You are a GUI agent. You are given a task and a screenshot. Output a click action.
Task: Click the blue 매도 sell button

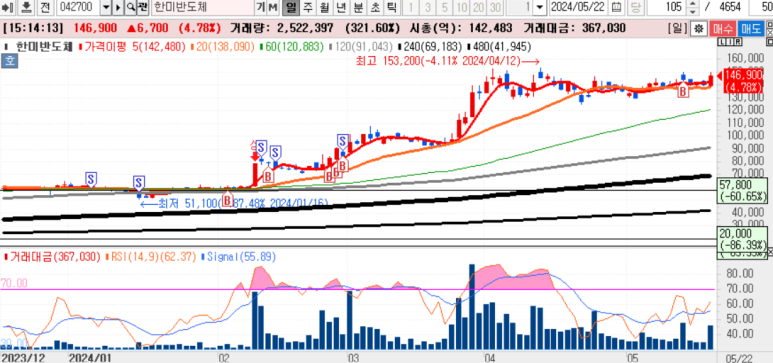coord(751,28)
